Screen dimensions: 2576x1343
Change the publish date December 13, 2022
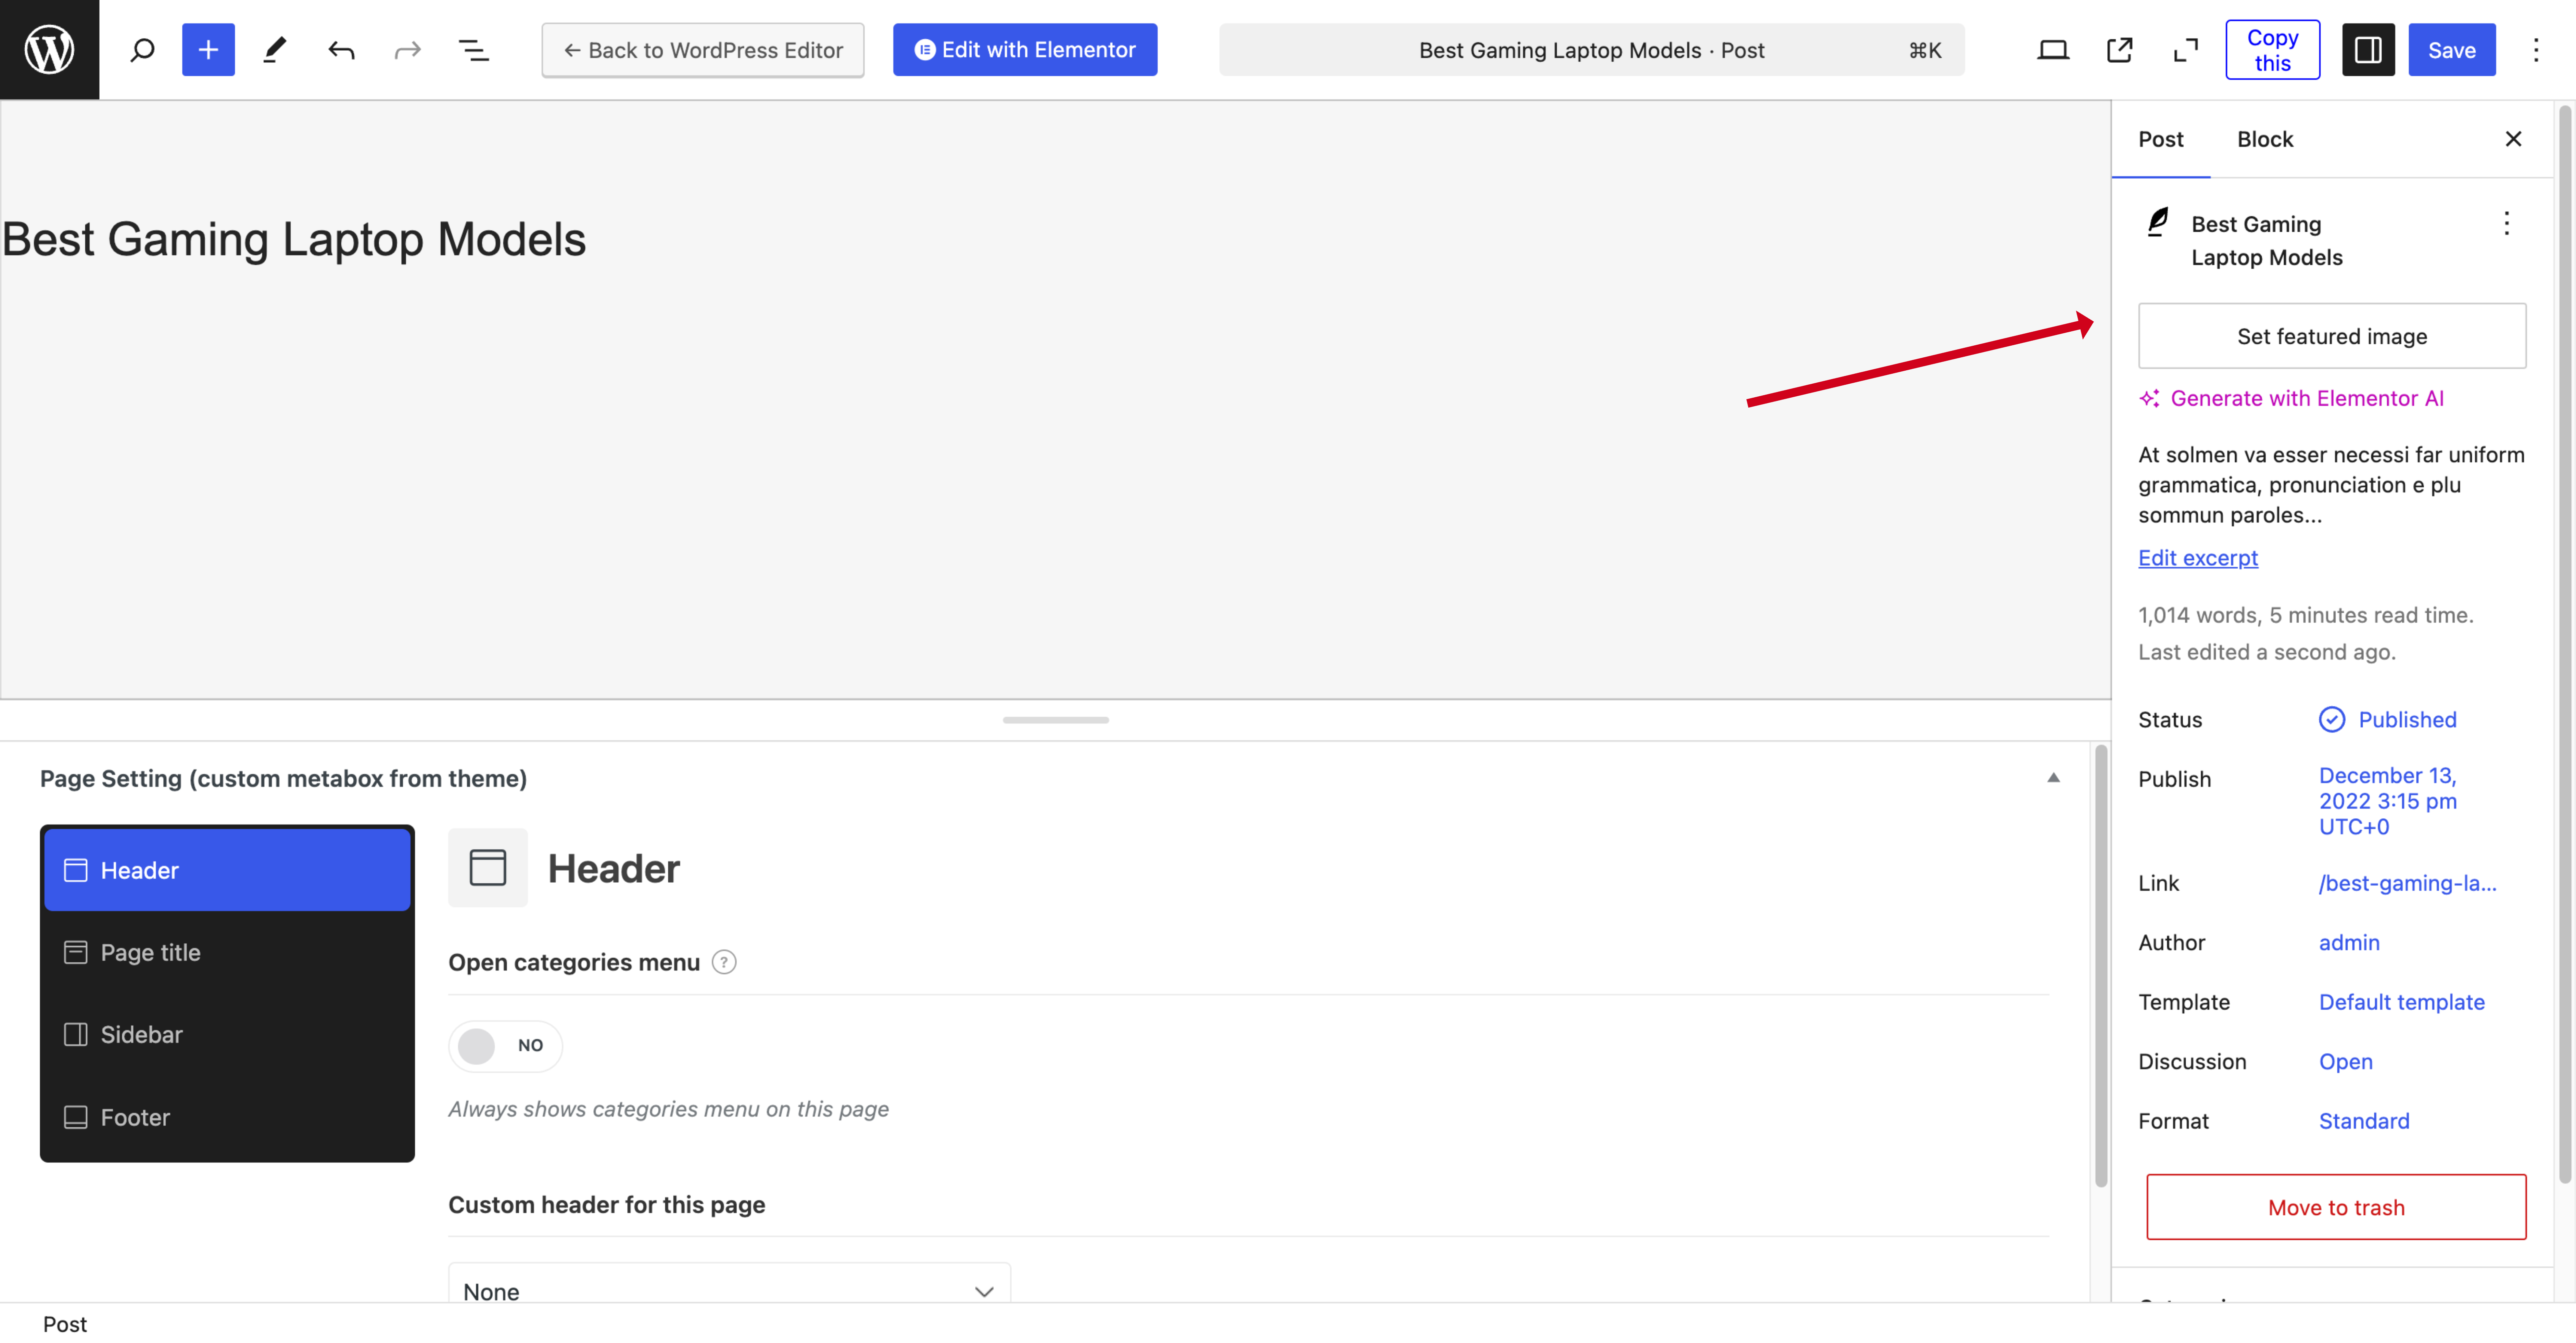point(2388,801)
